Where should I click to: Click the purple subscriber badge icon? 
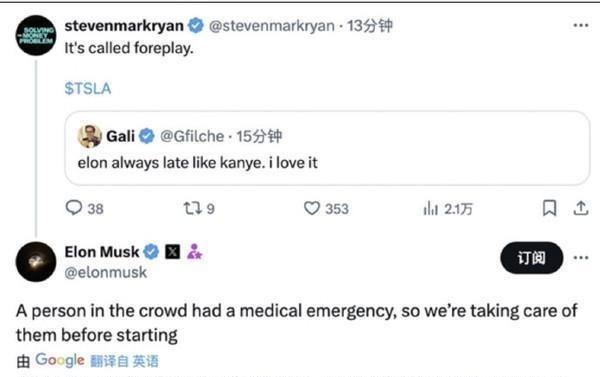tap(195, 252)
